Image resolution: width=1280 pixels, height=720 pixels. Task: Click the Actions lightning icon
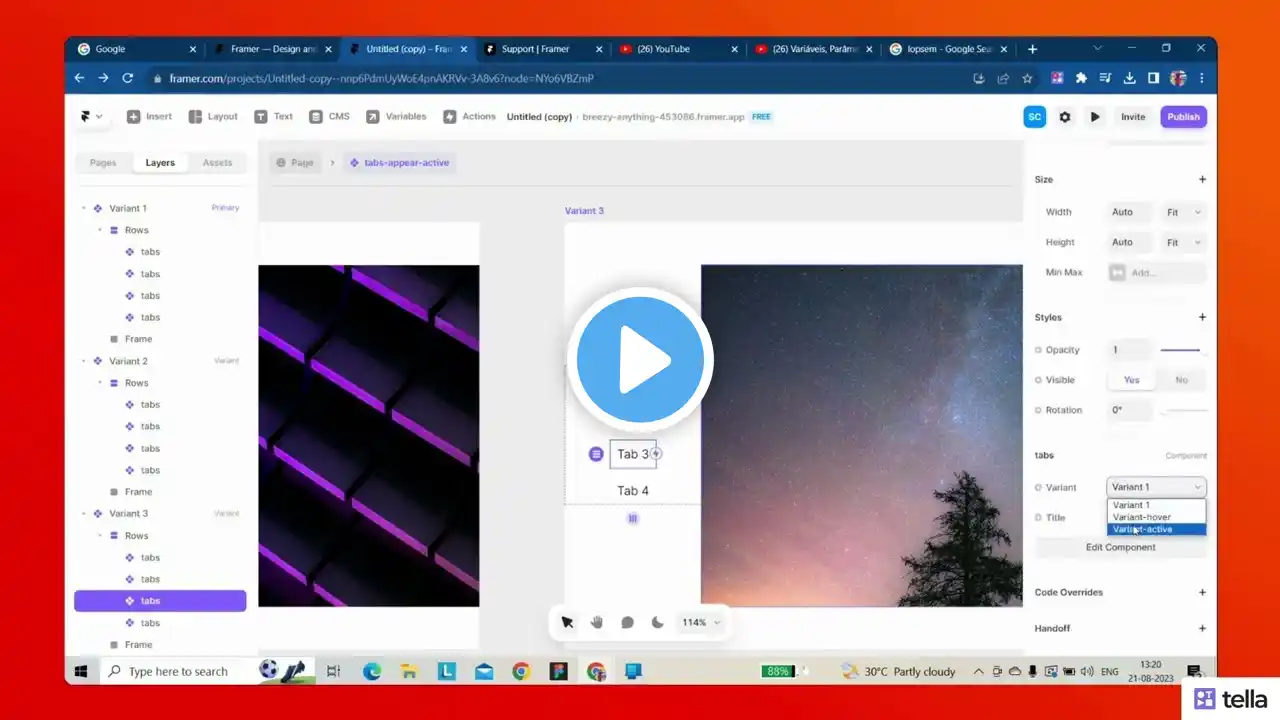pyautogui.click(x=450, y=117)
